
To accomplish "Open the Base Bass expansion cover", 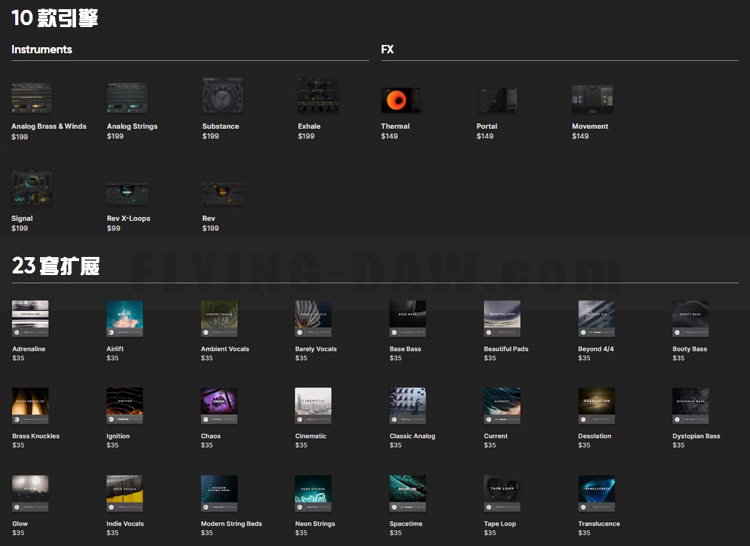I will click(x=408, y=318).
